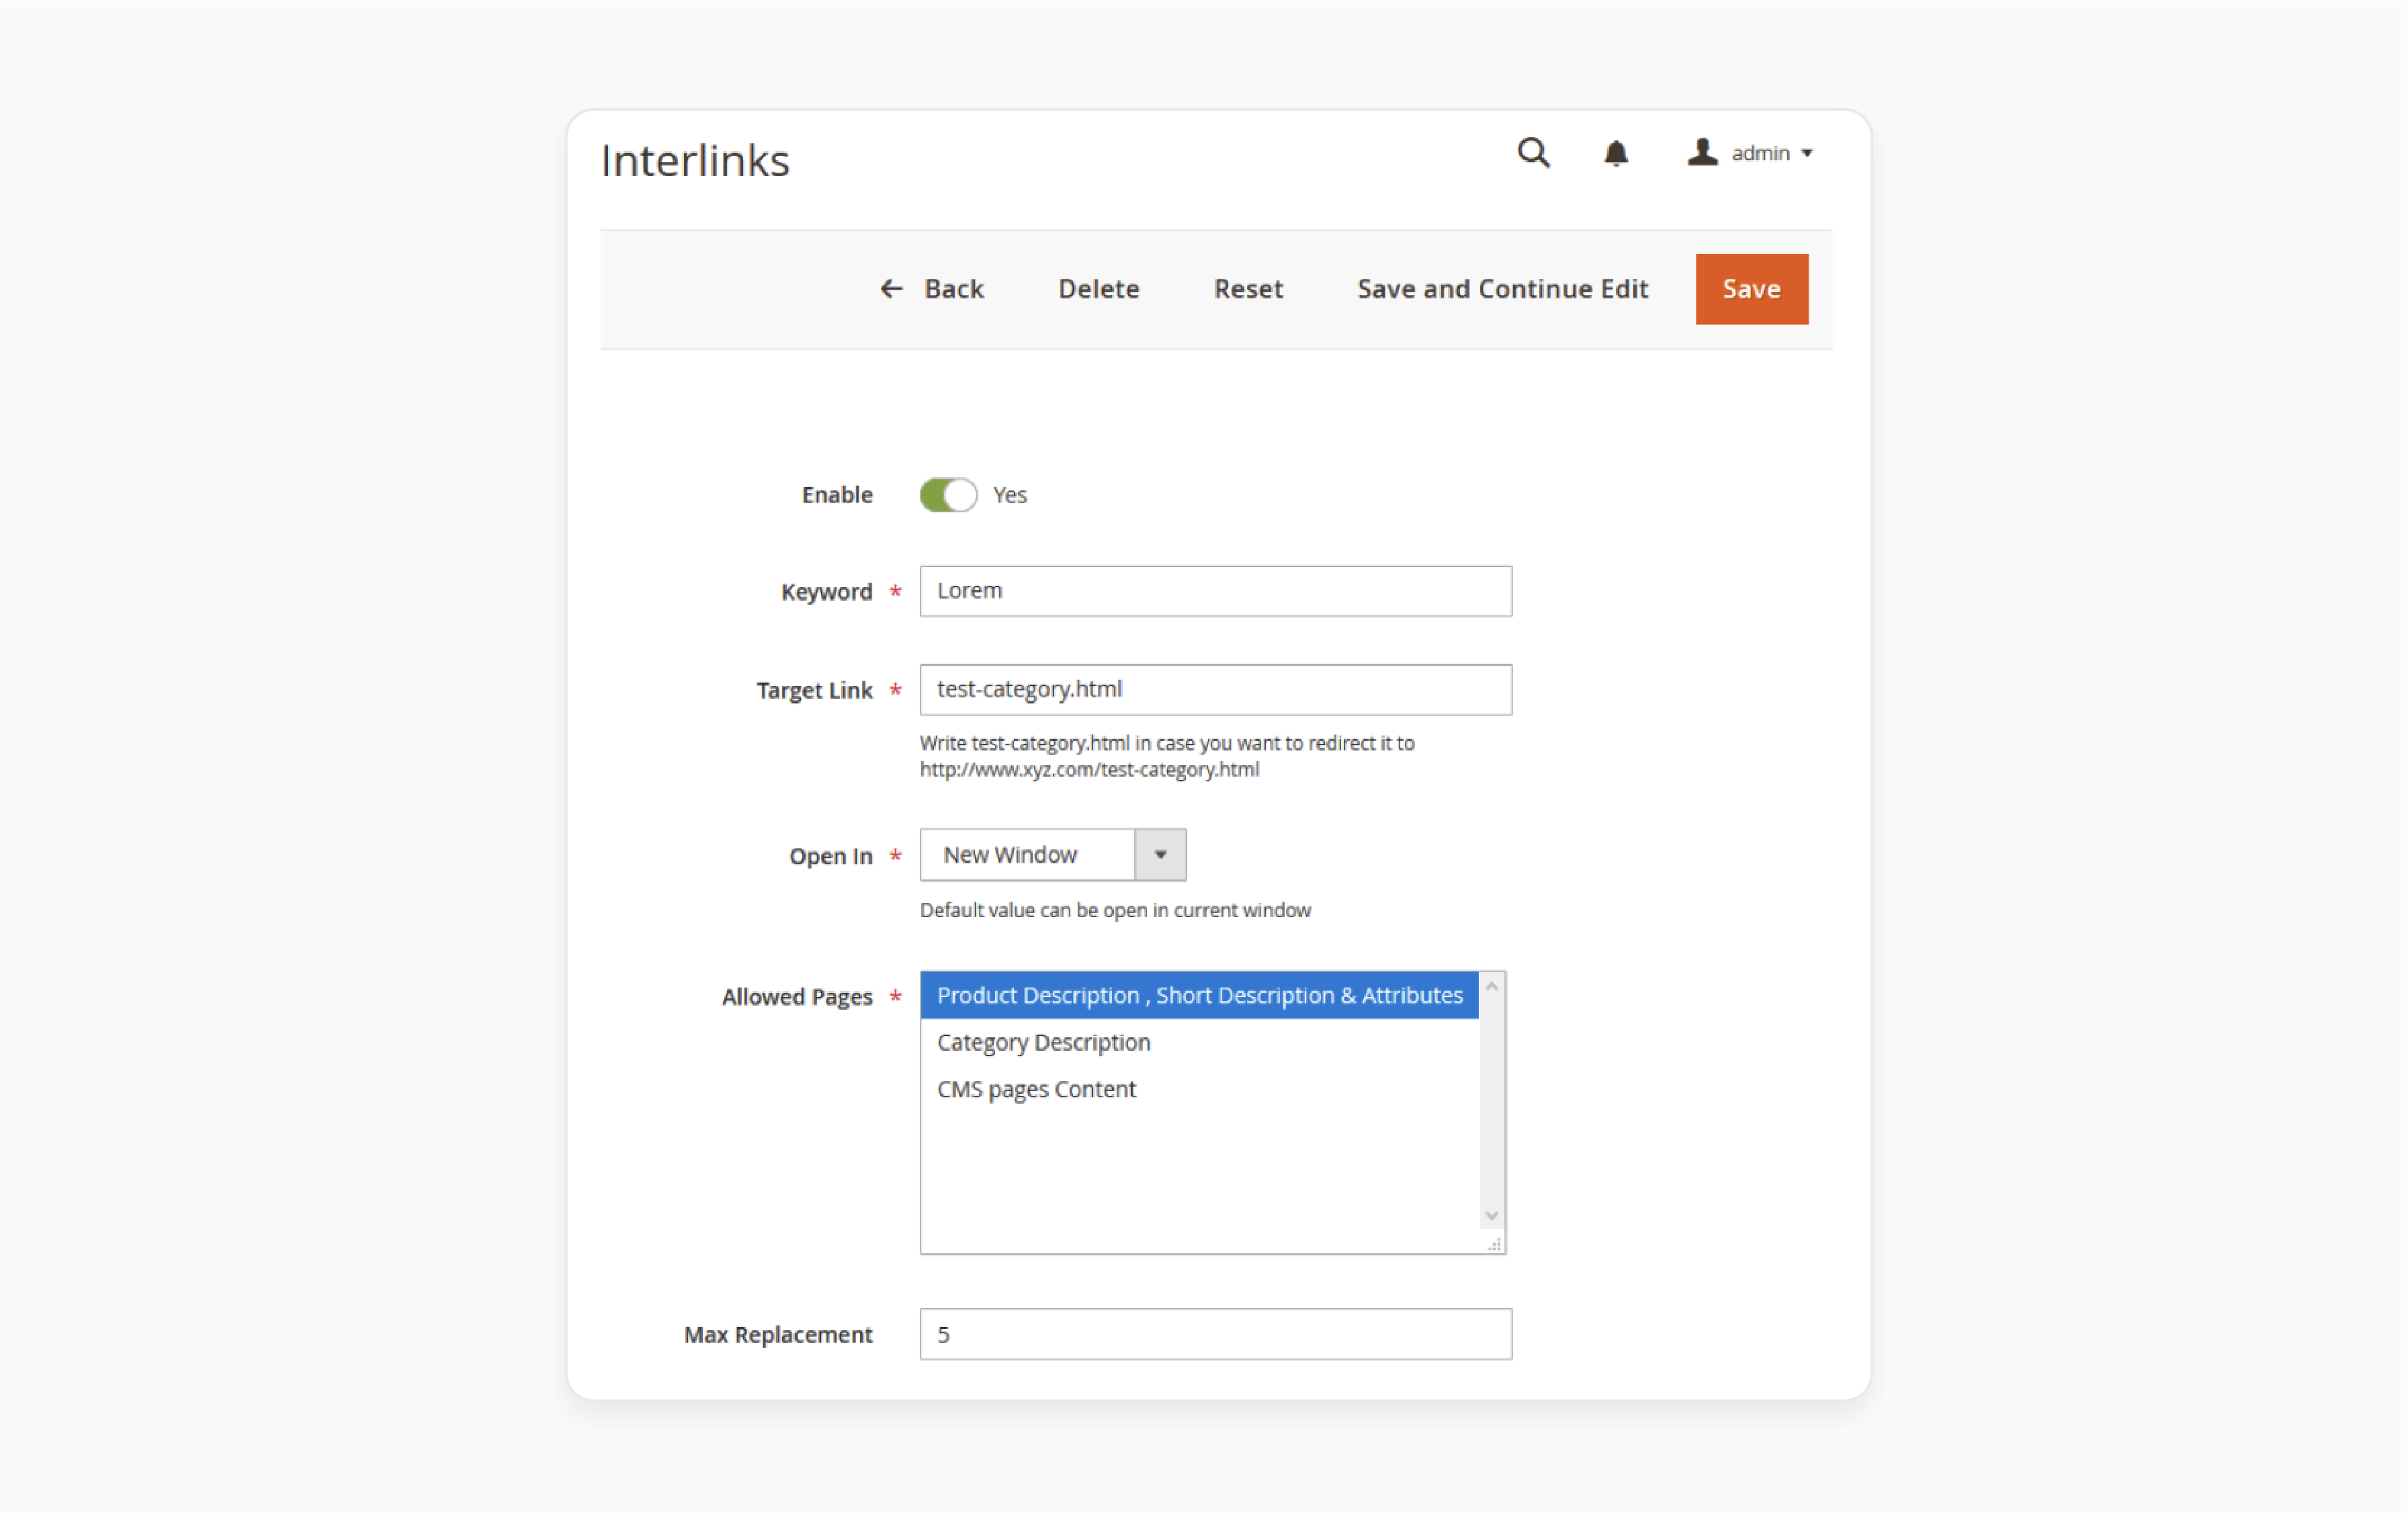Click the Allowed Pages list resize handle
Screen dimensions: 2408x1513
coord(1494,1244)
